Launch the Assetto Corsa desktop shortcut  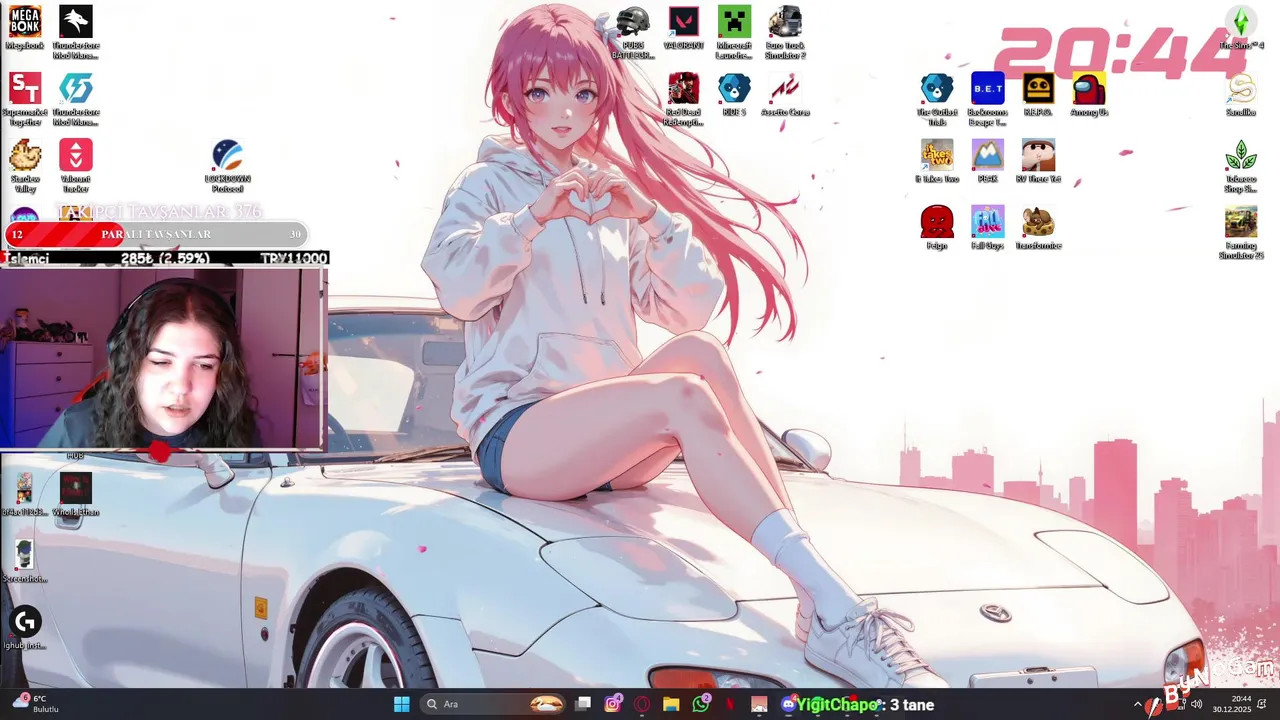pyautogui.click(x=785, y=94)
